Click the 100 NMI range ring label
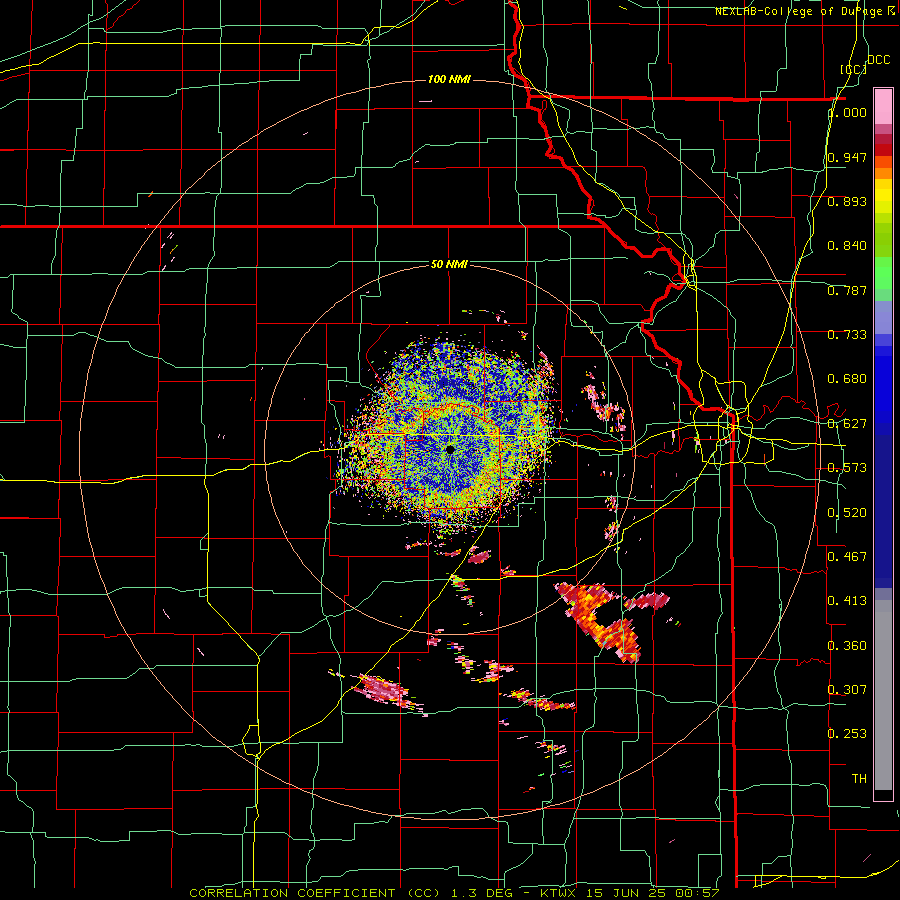The width and height of the screenshot is (900, 900). pyautogui.click(x=449, y=79)
